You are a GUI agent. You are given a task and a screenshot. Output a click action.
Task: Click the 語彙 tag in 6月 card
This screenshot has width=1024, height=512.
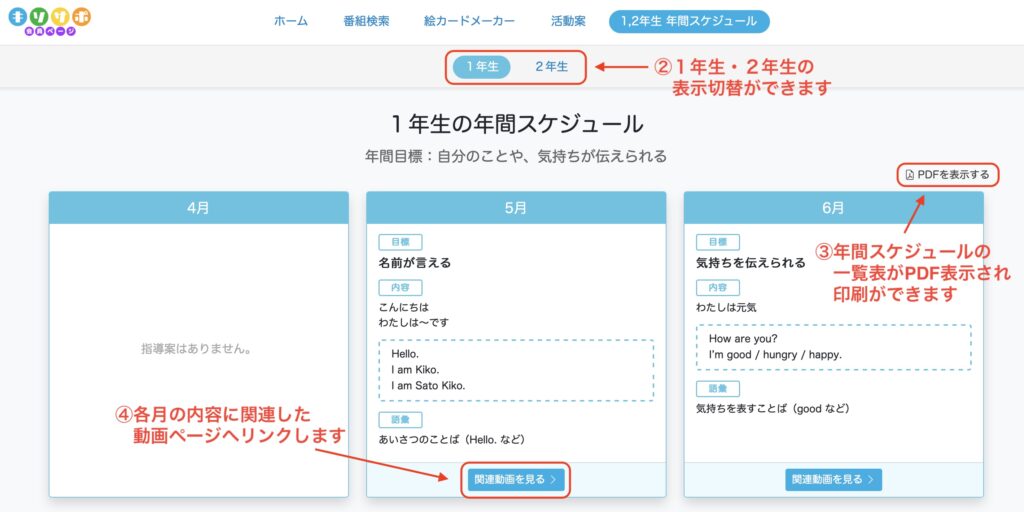coord(718,389)
